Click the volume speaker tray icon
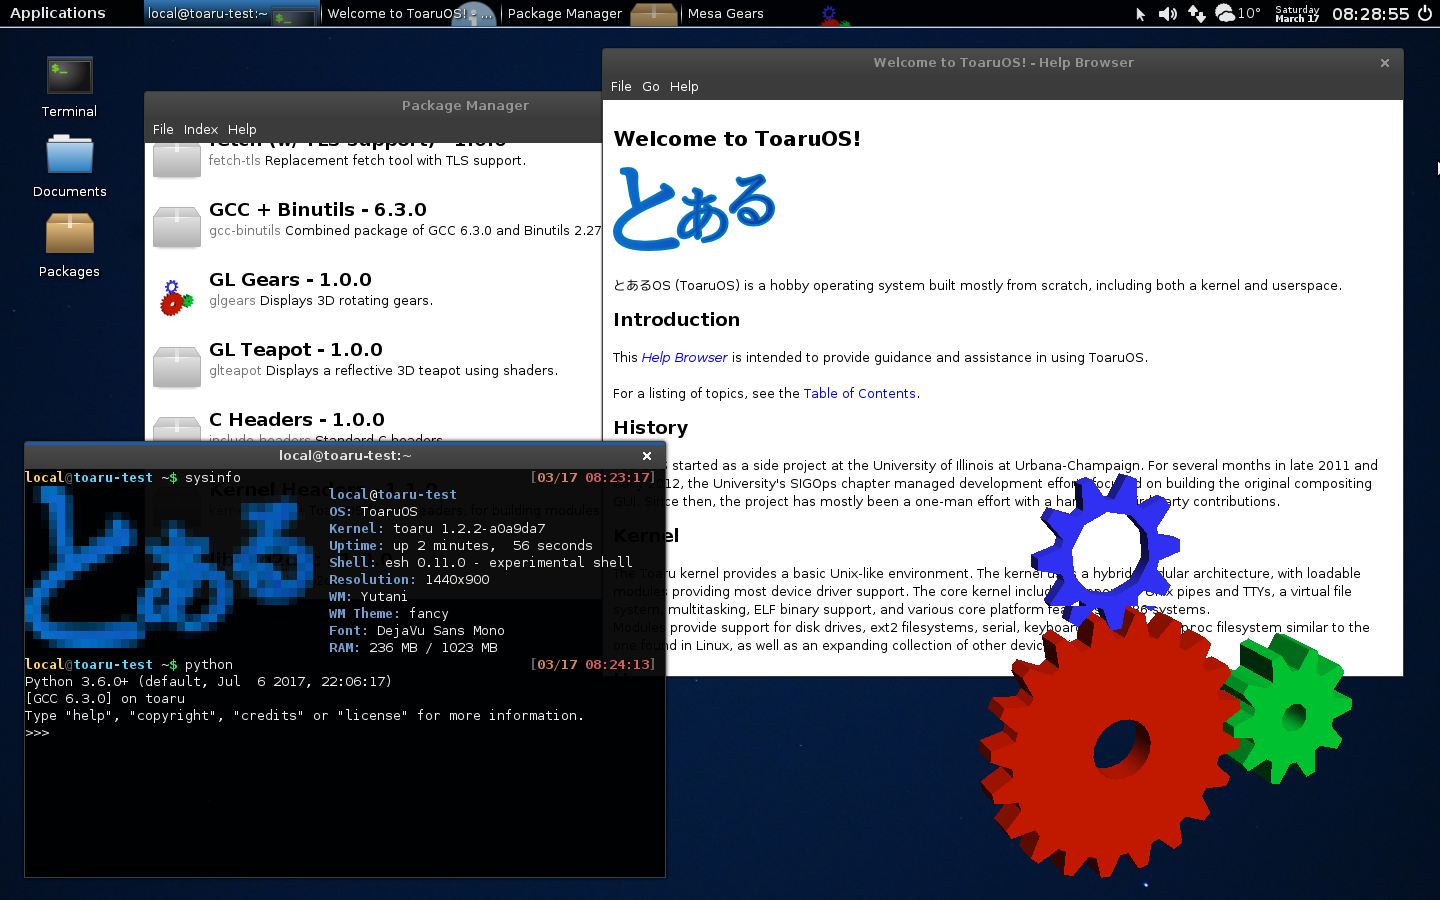Viewport: 1440px width, 900px height. coord(1167,14)
